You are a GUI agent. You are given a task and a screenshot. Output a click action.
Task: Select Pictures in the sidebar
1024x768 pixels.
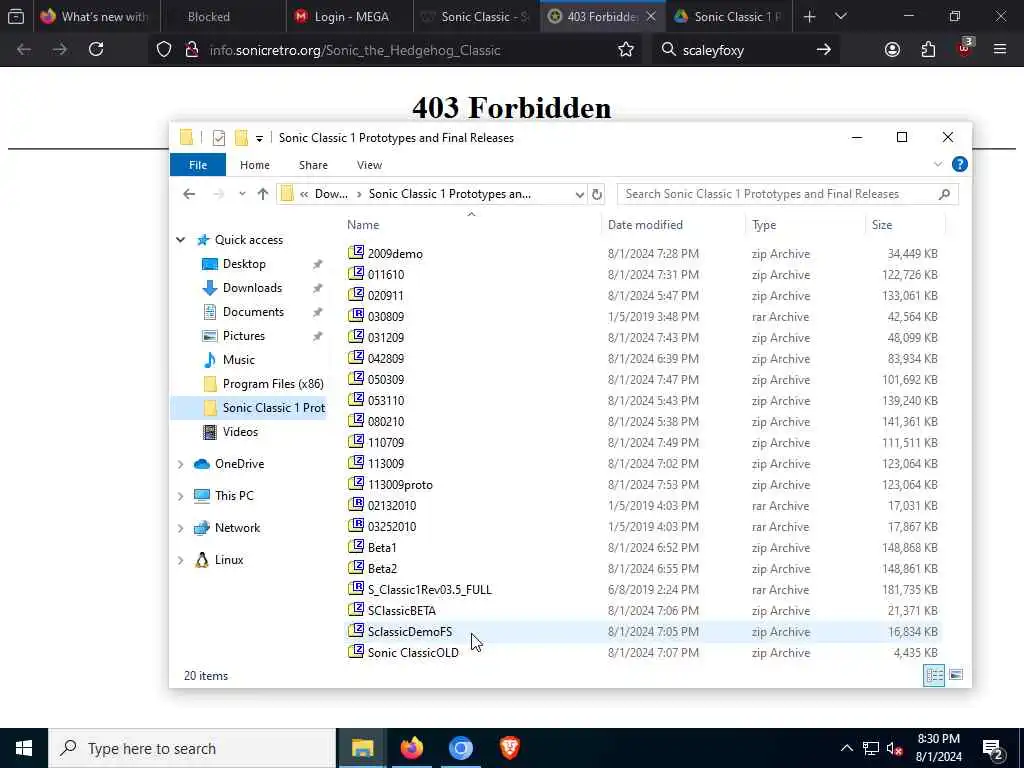click(243, 336)
